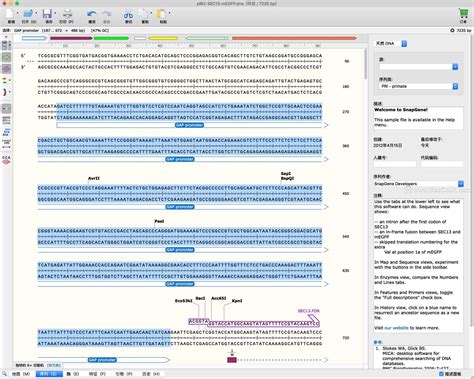
Task: Click the Print icon in the toolbar
Action: click(x=67, y=14)
